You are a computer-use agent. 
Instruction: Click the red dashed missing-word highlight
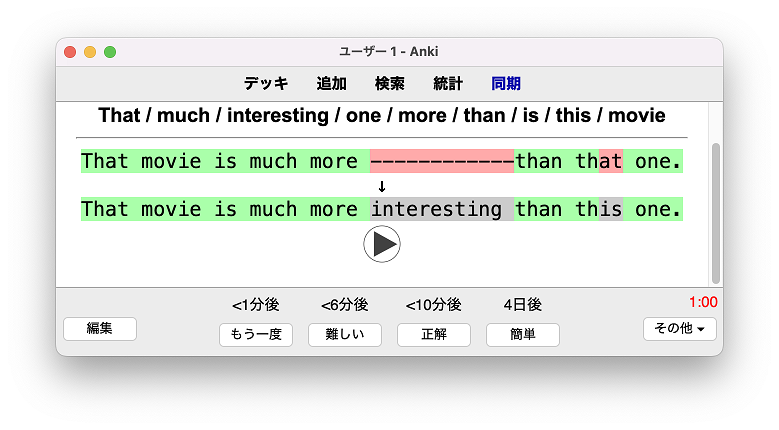pyautogui.click(x=442, y=161)
